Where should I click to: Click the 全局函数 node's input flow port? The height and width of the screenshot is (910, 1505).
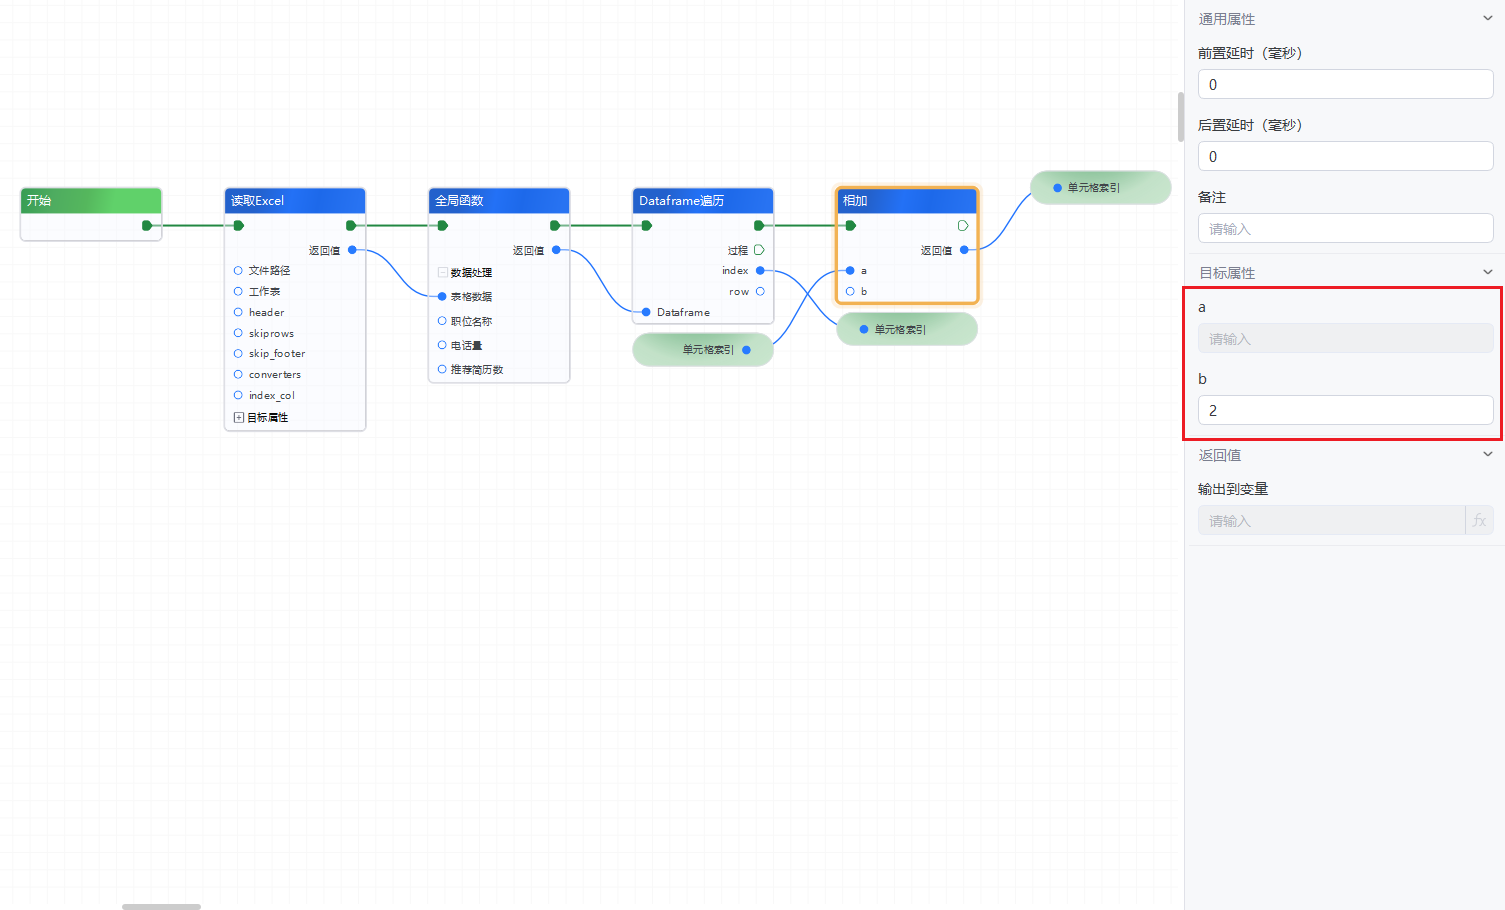coord(442,225)
